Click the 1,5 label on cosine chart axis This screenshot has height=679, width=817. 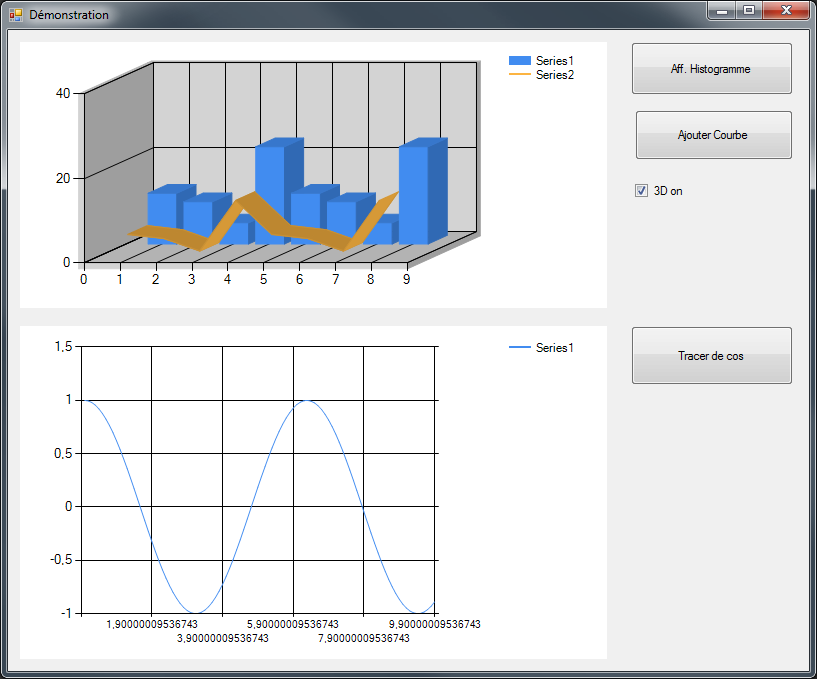[x=64, y=346]
